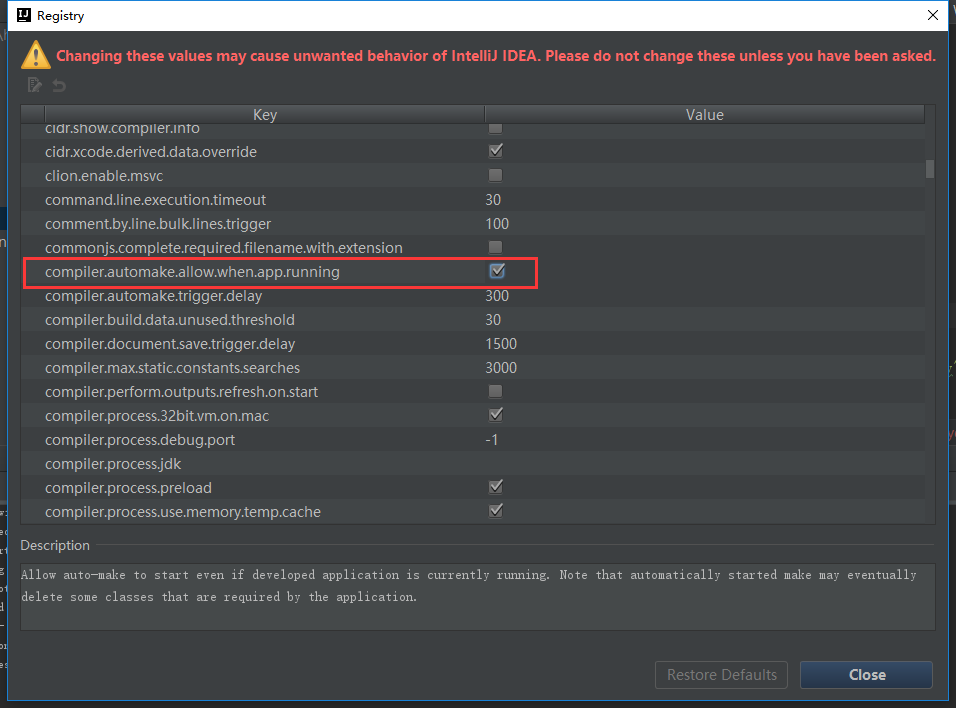Toggle compiler.process.use.memory.temp.cache checkbox
This screenshot has width=956, height=708.
point(495,511)
